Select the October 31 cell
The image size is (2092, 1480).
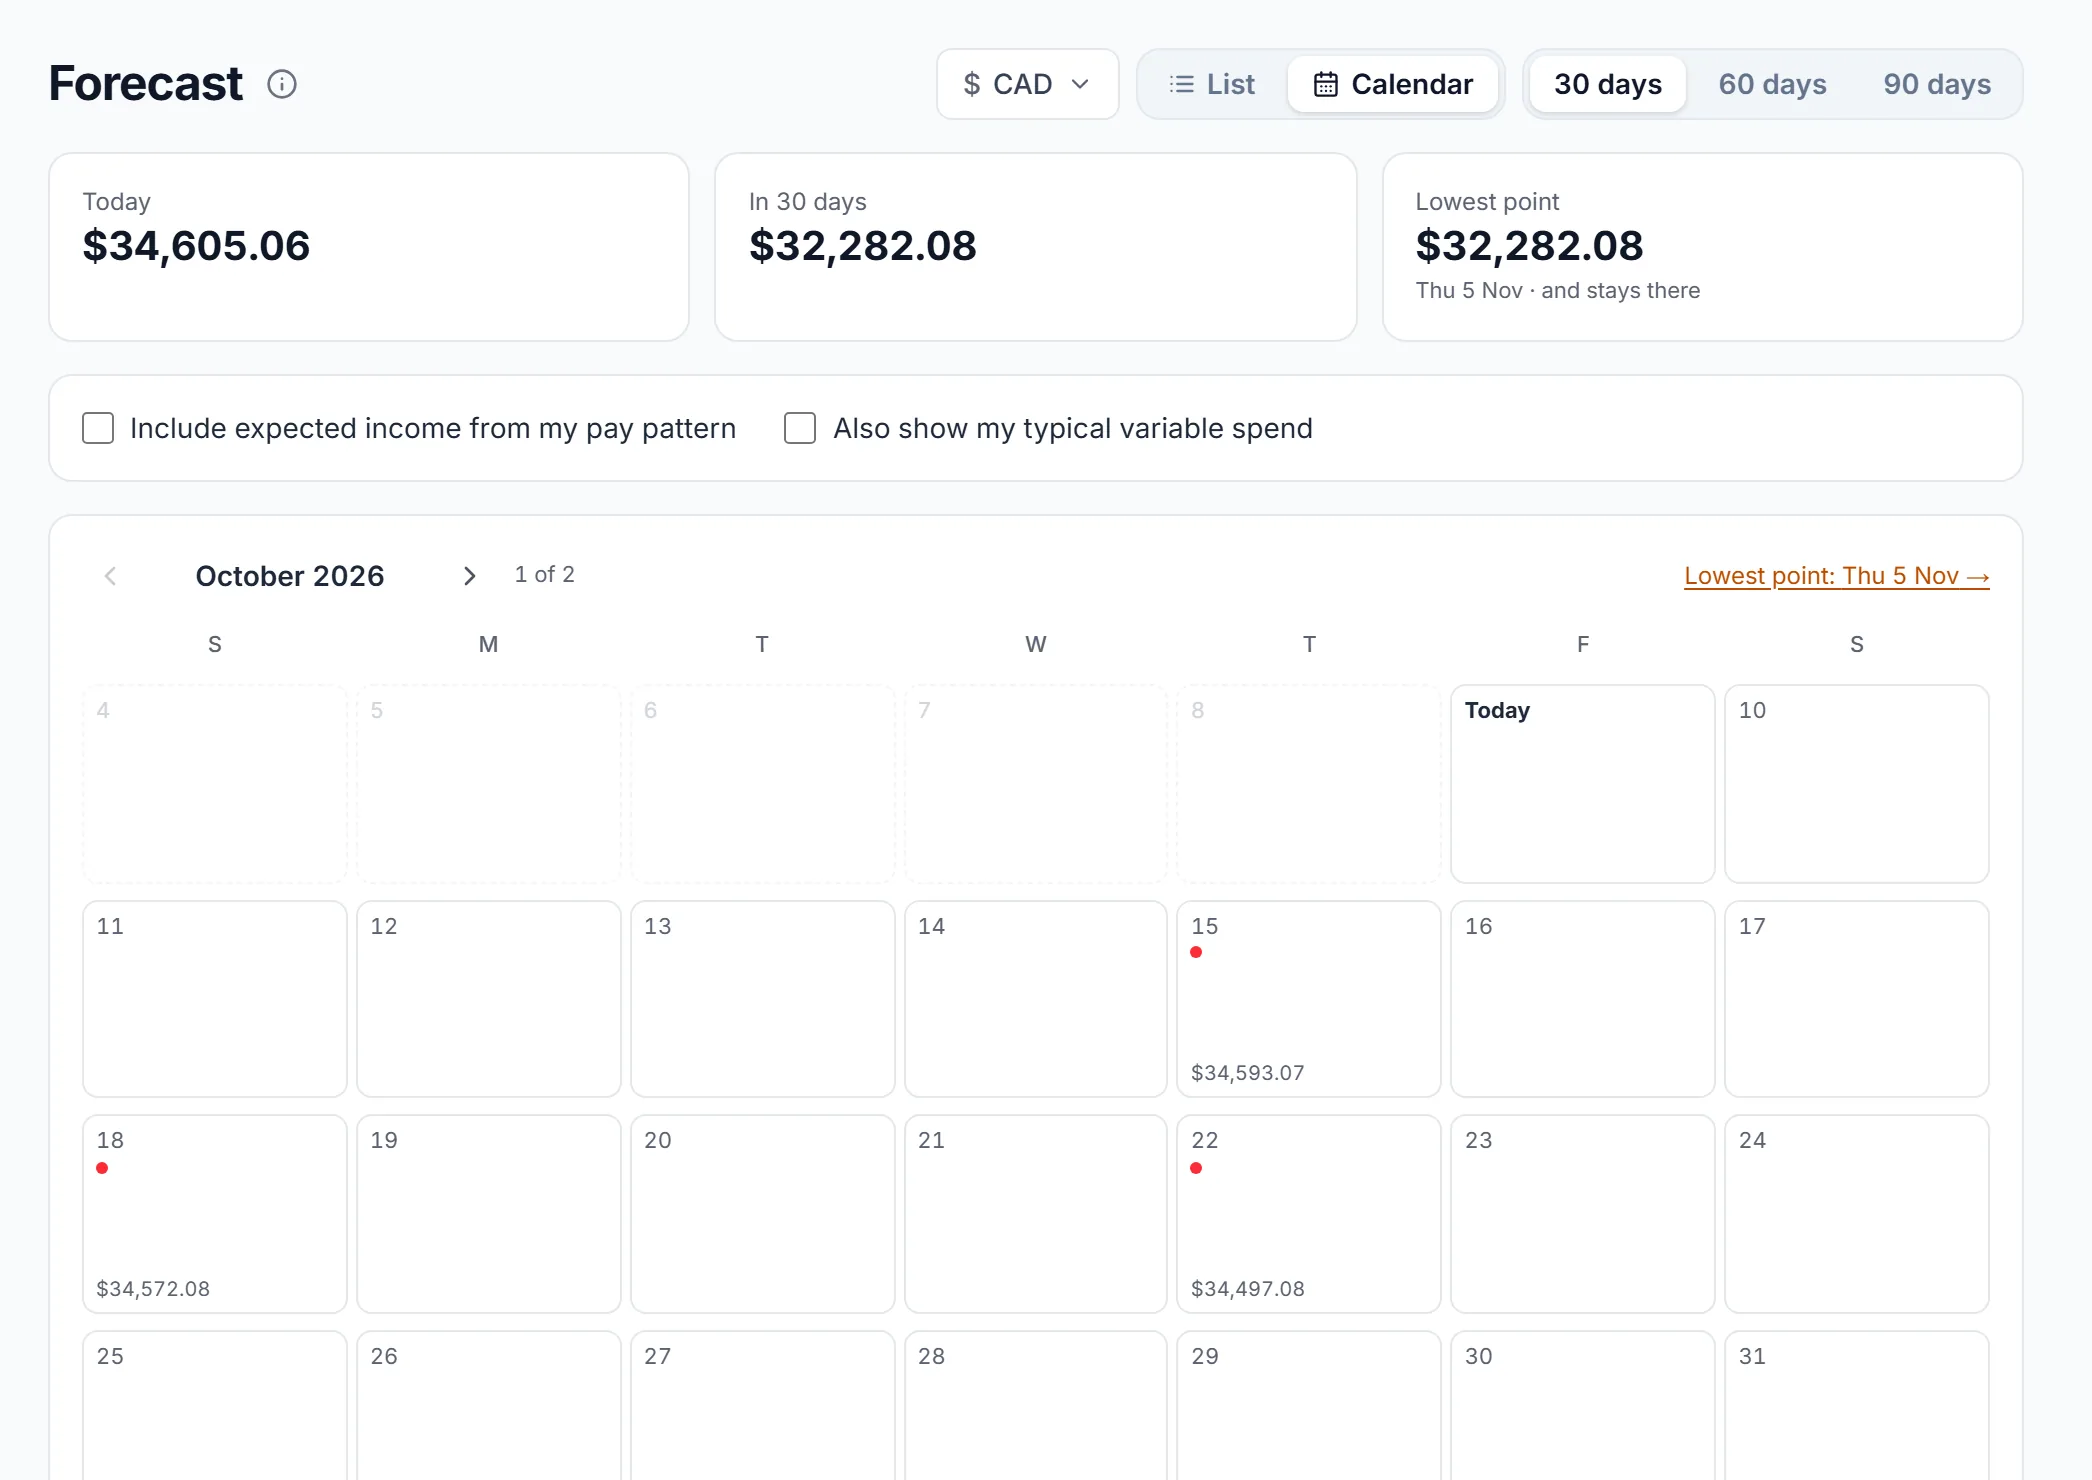click(x=1857, y=1405)
